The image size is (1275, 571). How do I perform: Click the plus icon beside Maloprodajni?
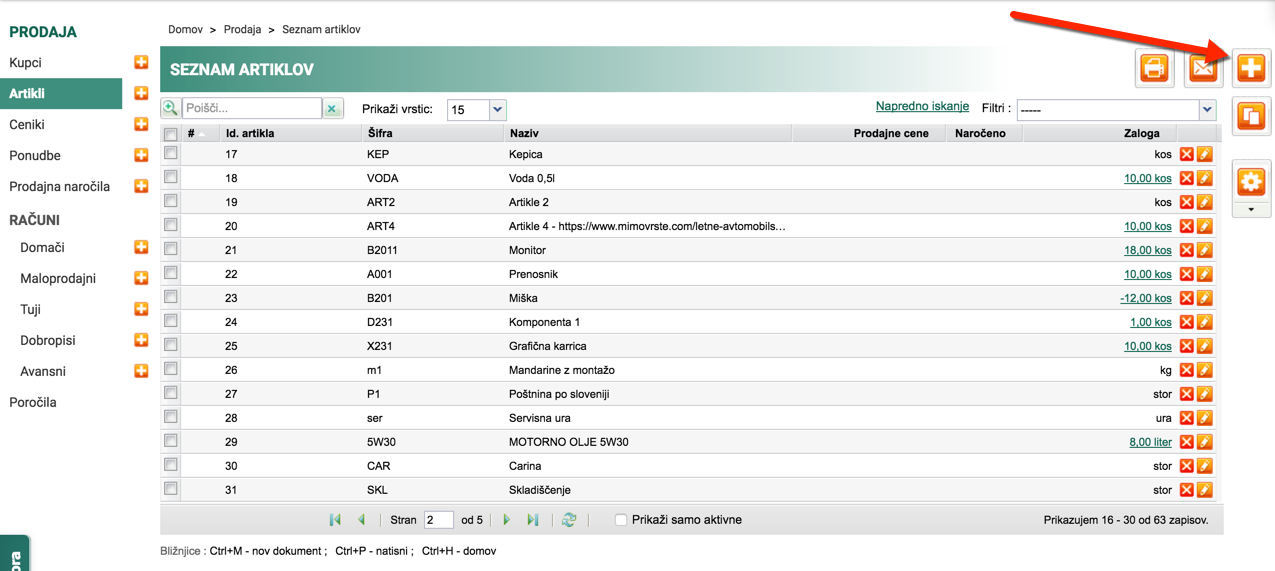141,278
